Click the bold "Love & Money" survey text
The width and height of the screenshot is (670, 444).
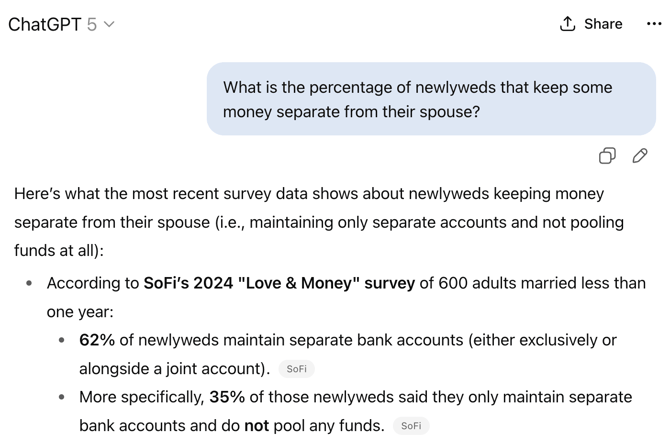279,283
